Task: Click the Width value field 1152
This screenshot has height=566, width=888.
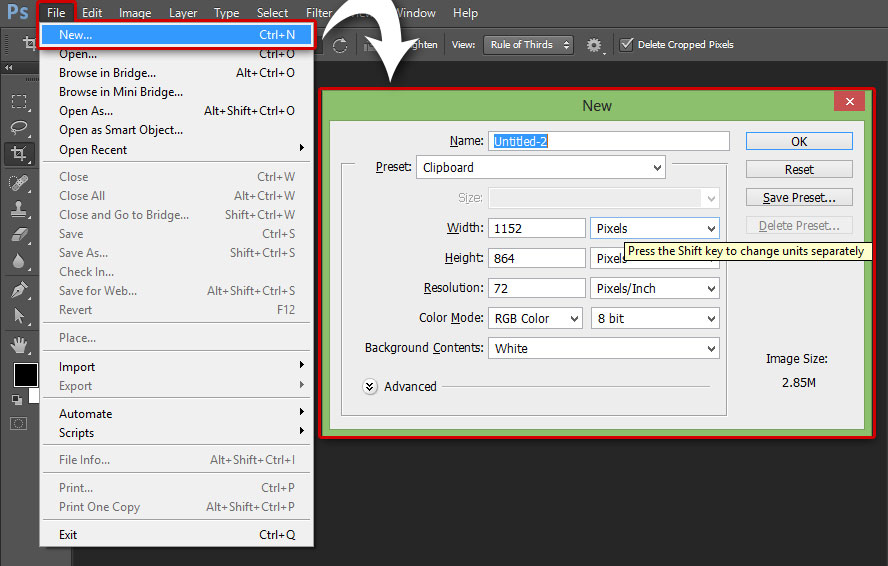Action: click(536, 228)
